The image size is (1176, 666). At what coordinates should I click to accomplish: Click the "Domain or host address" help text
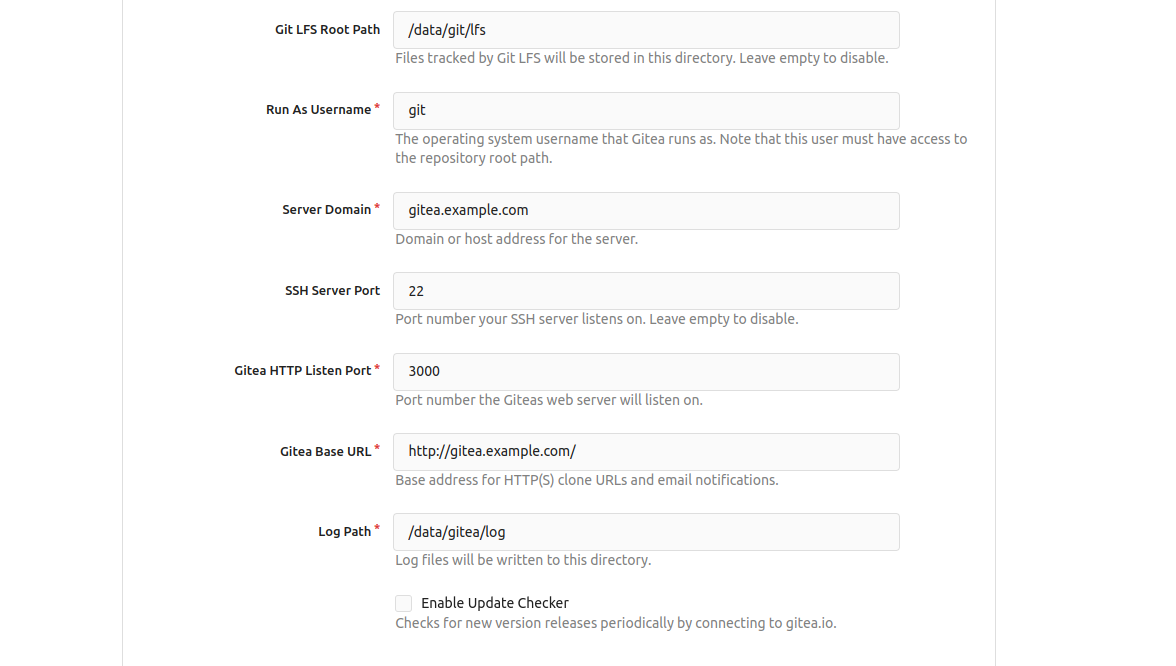pyautogui.click(x=516, y=239)
